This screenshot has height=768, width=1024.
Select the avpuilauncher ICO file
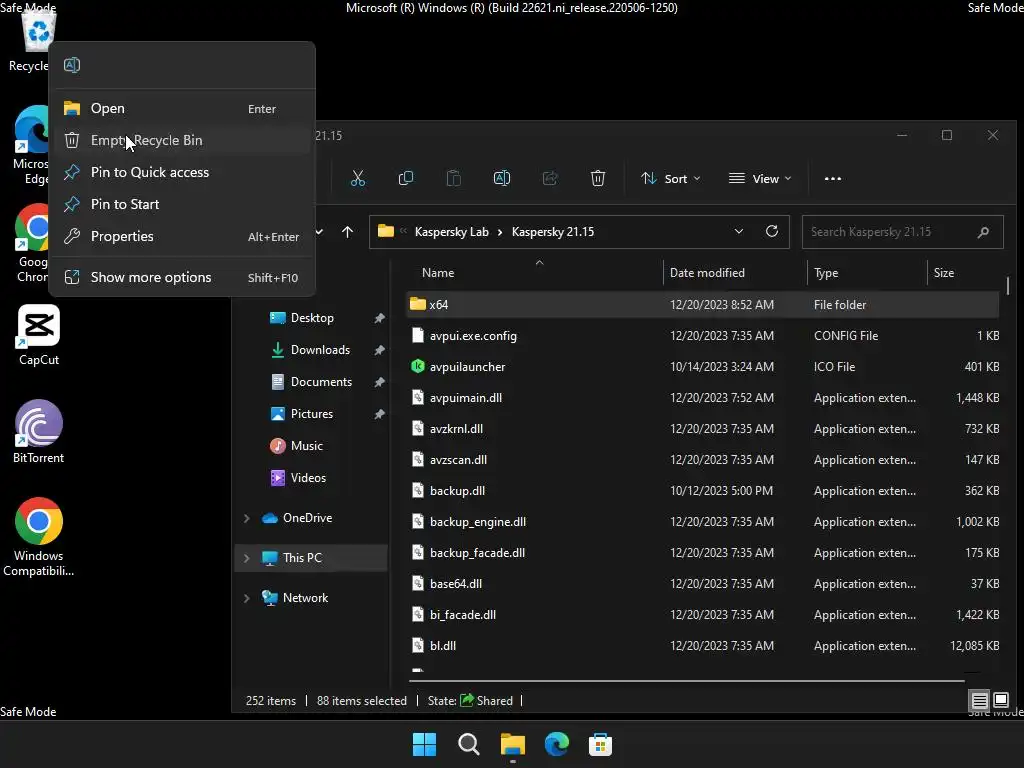(703, 367)
